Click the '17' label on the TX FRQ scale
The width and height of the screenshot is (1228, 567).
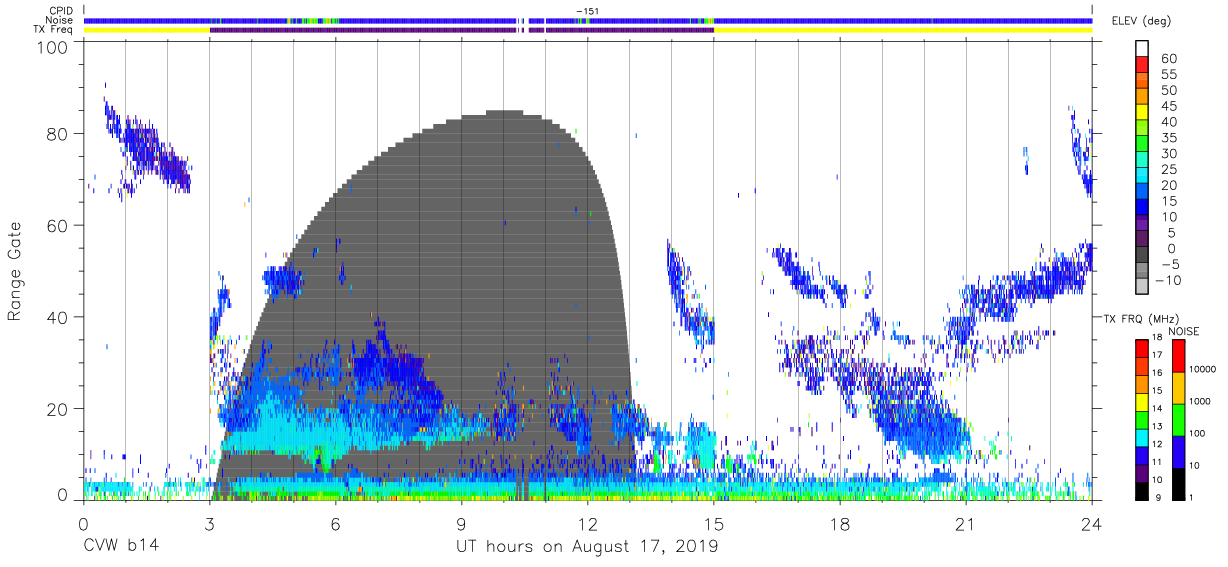click(x=1158, y=356)
